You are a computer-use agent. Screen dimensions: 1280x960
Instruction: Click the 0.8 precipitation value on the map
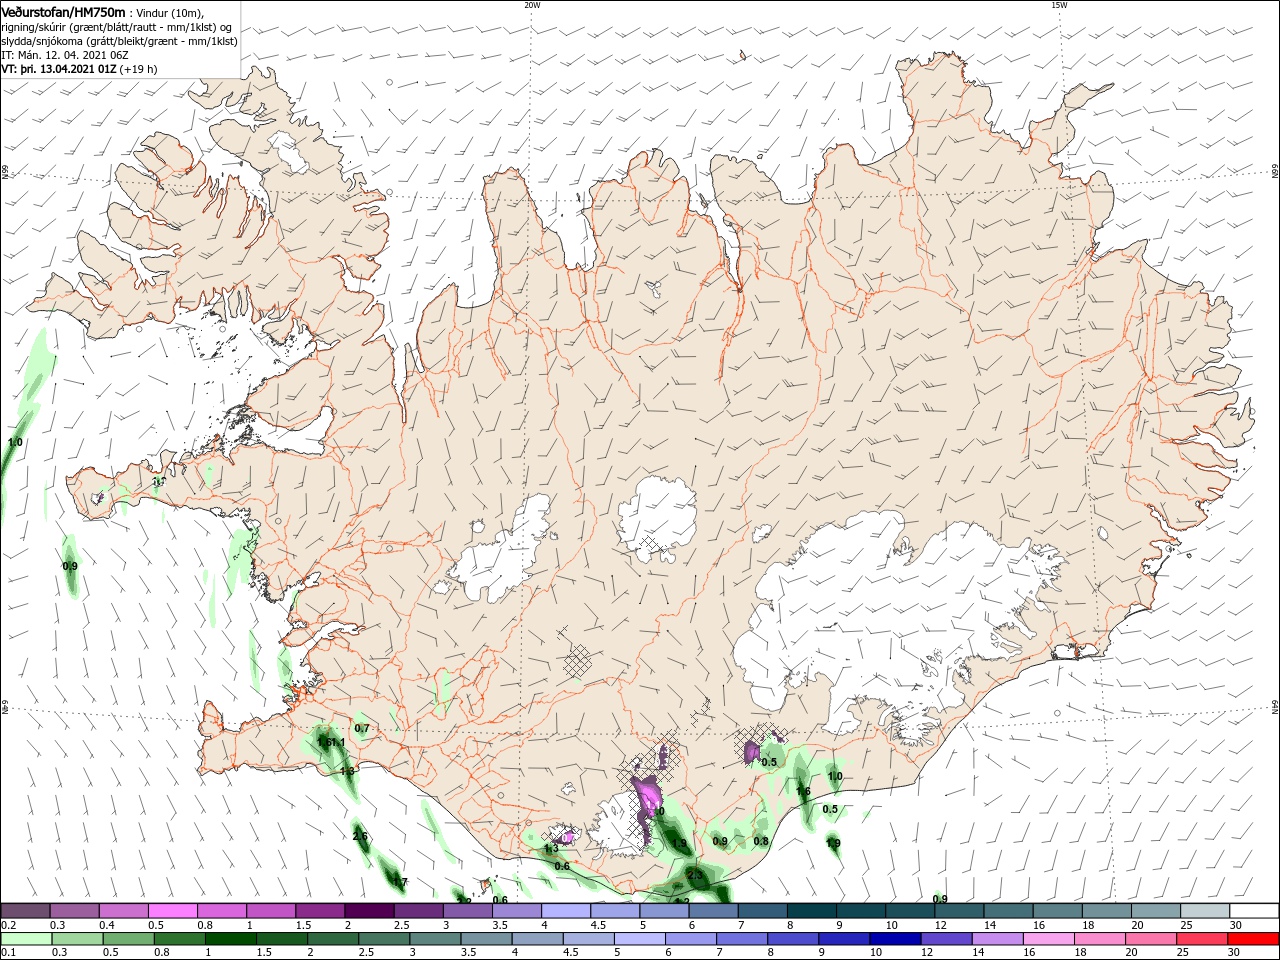(761, 841)
